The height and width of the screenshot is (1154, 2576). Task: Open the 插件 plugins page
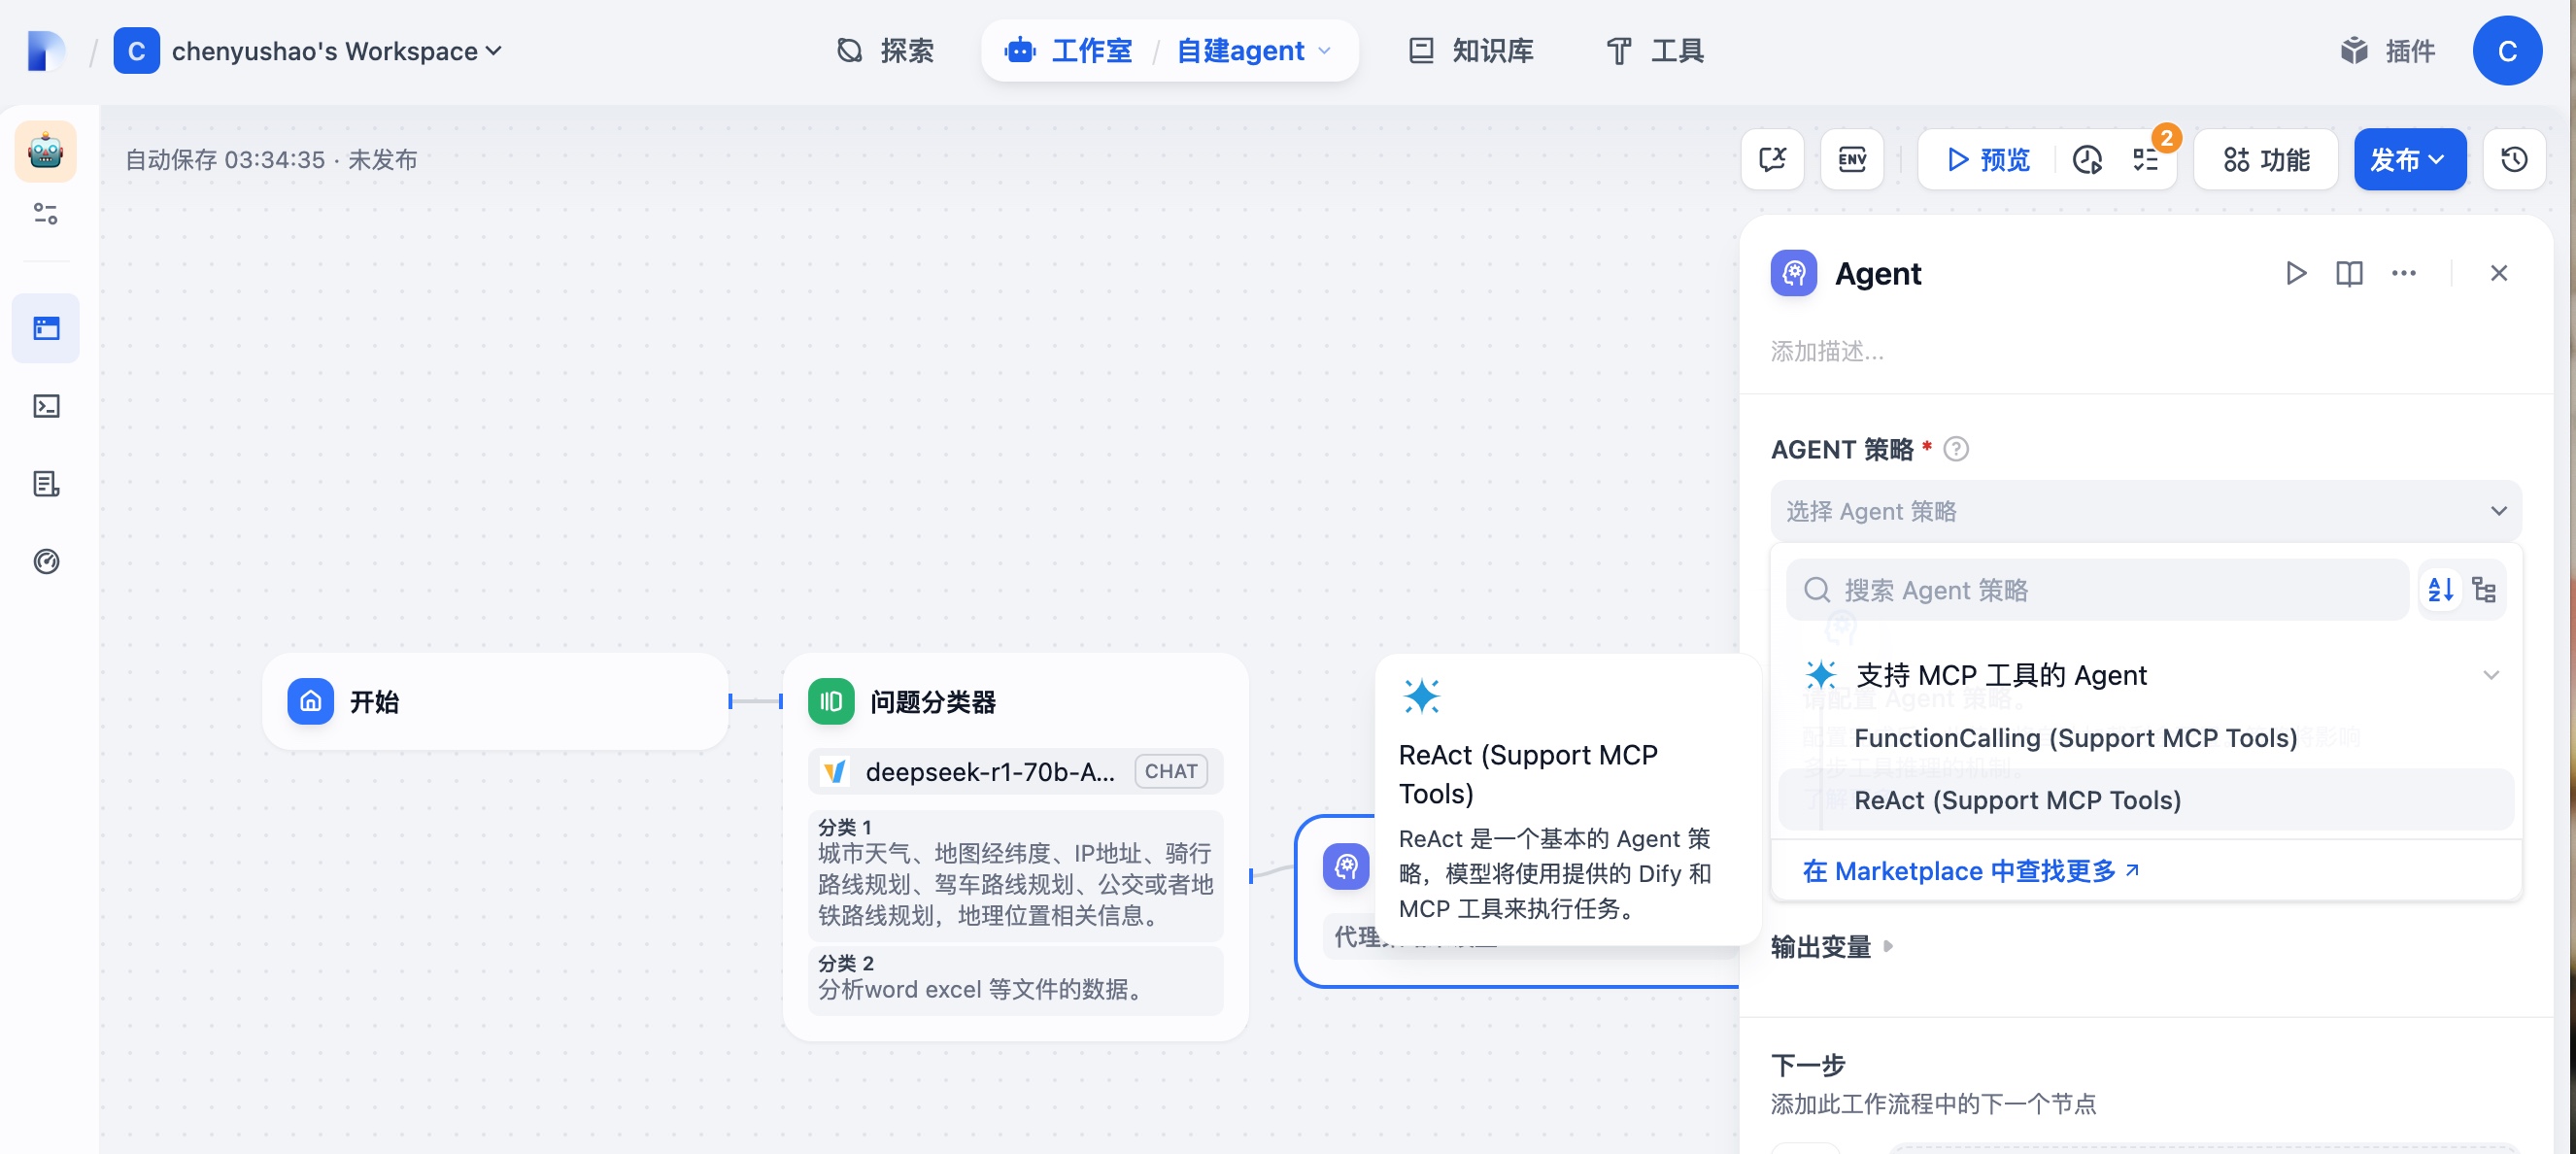pos(2388,51)
